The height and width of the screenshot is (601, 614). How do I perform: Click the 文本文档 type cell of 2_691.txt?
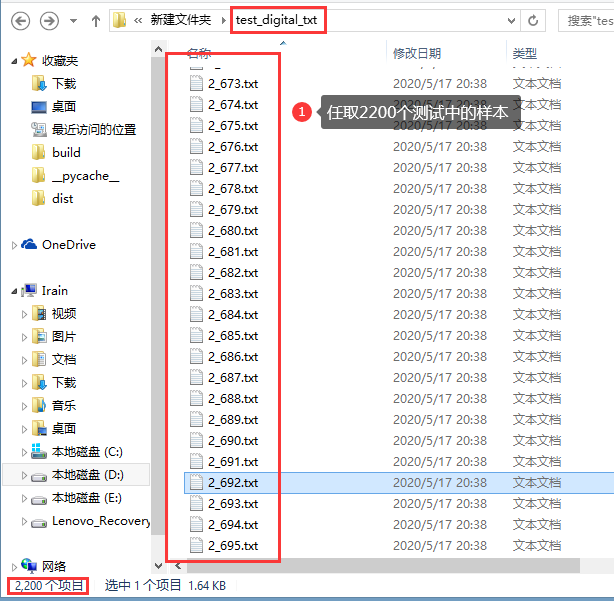click(537, 462)
